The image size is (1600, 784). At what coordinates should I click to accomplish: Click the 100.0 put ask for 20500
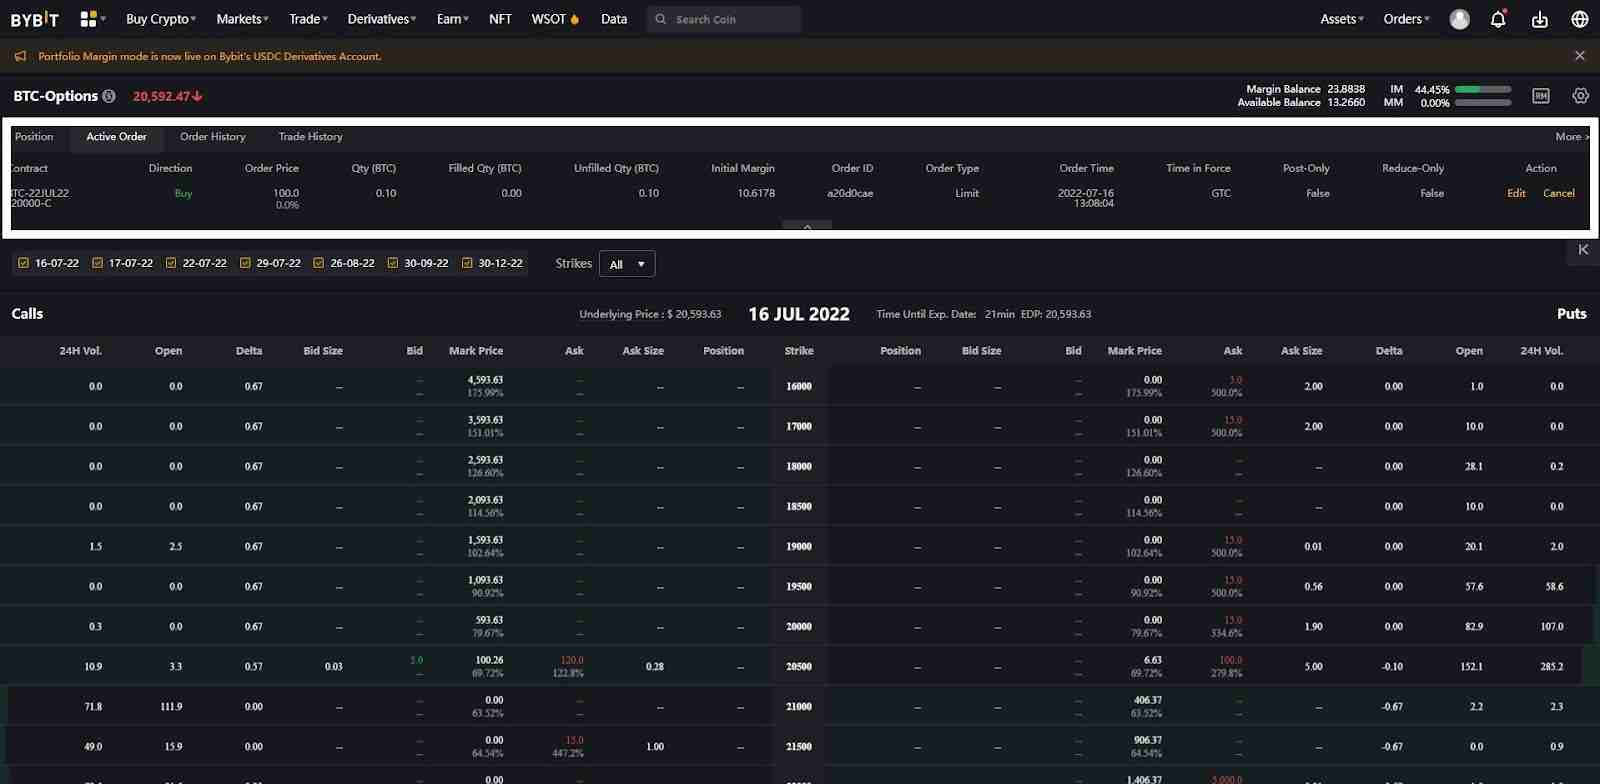coord(1230,660)
